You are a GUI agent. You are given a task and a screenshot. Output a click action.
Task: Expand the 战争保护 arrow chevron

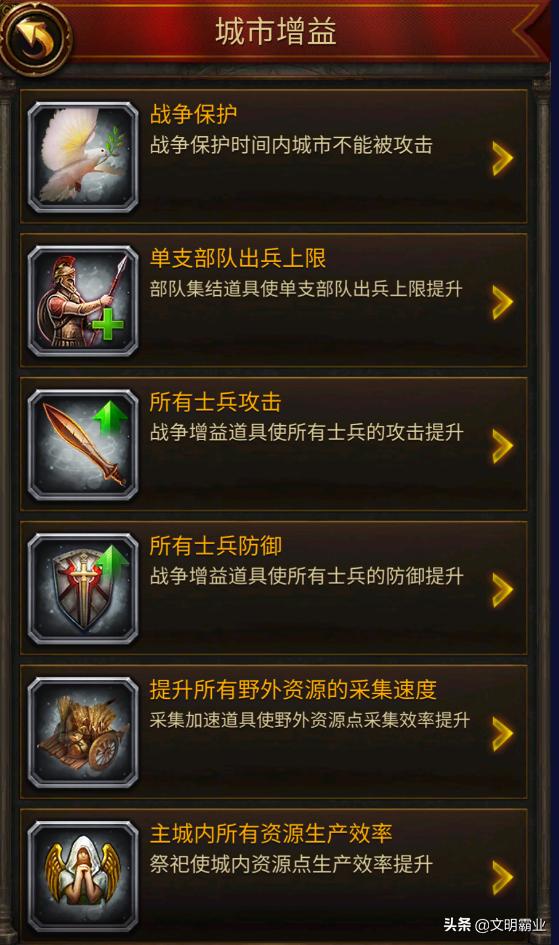click(502, 159)
